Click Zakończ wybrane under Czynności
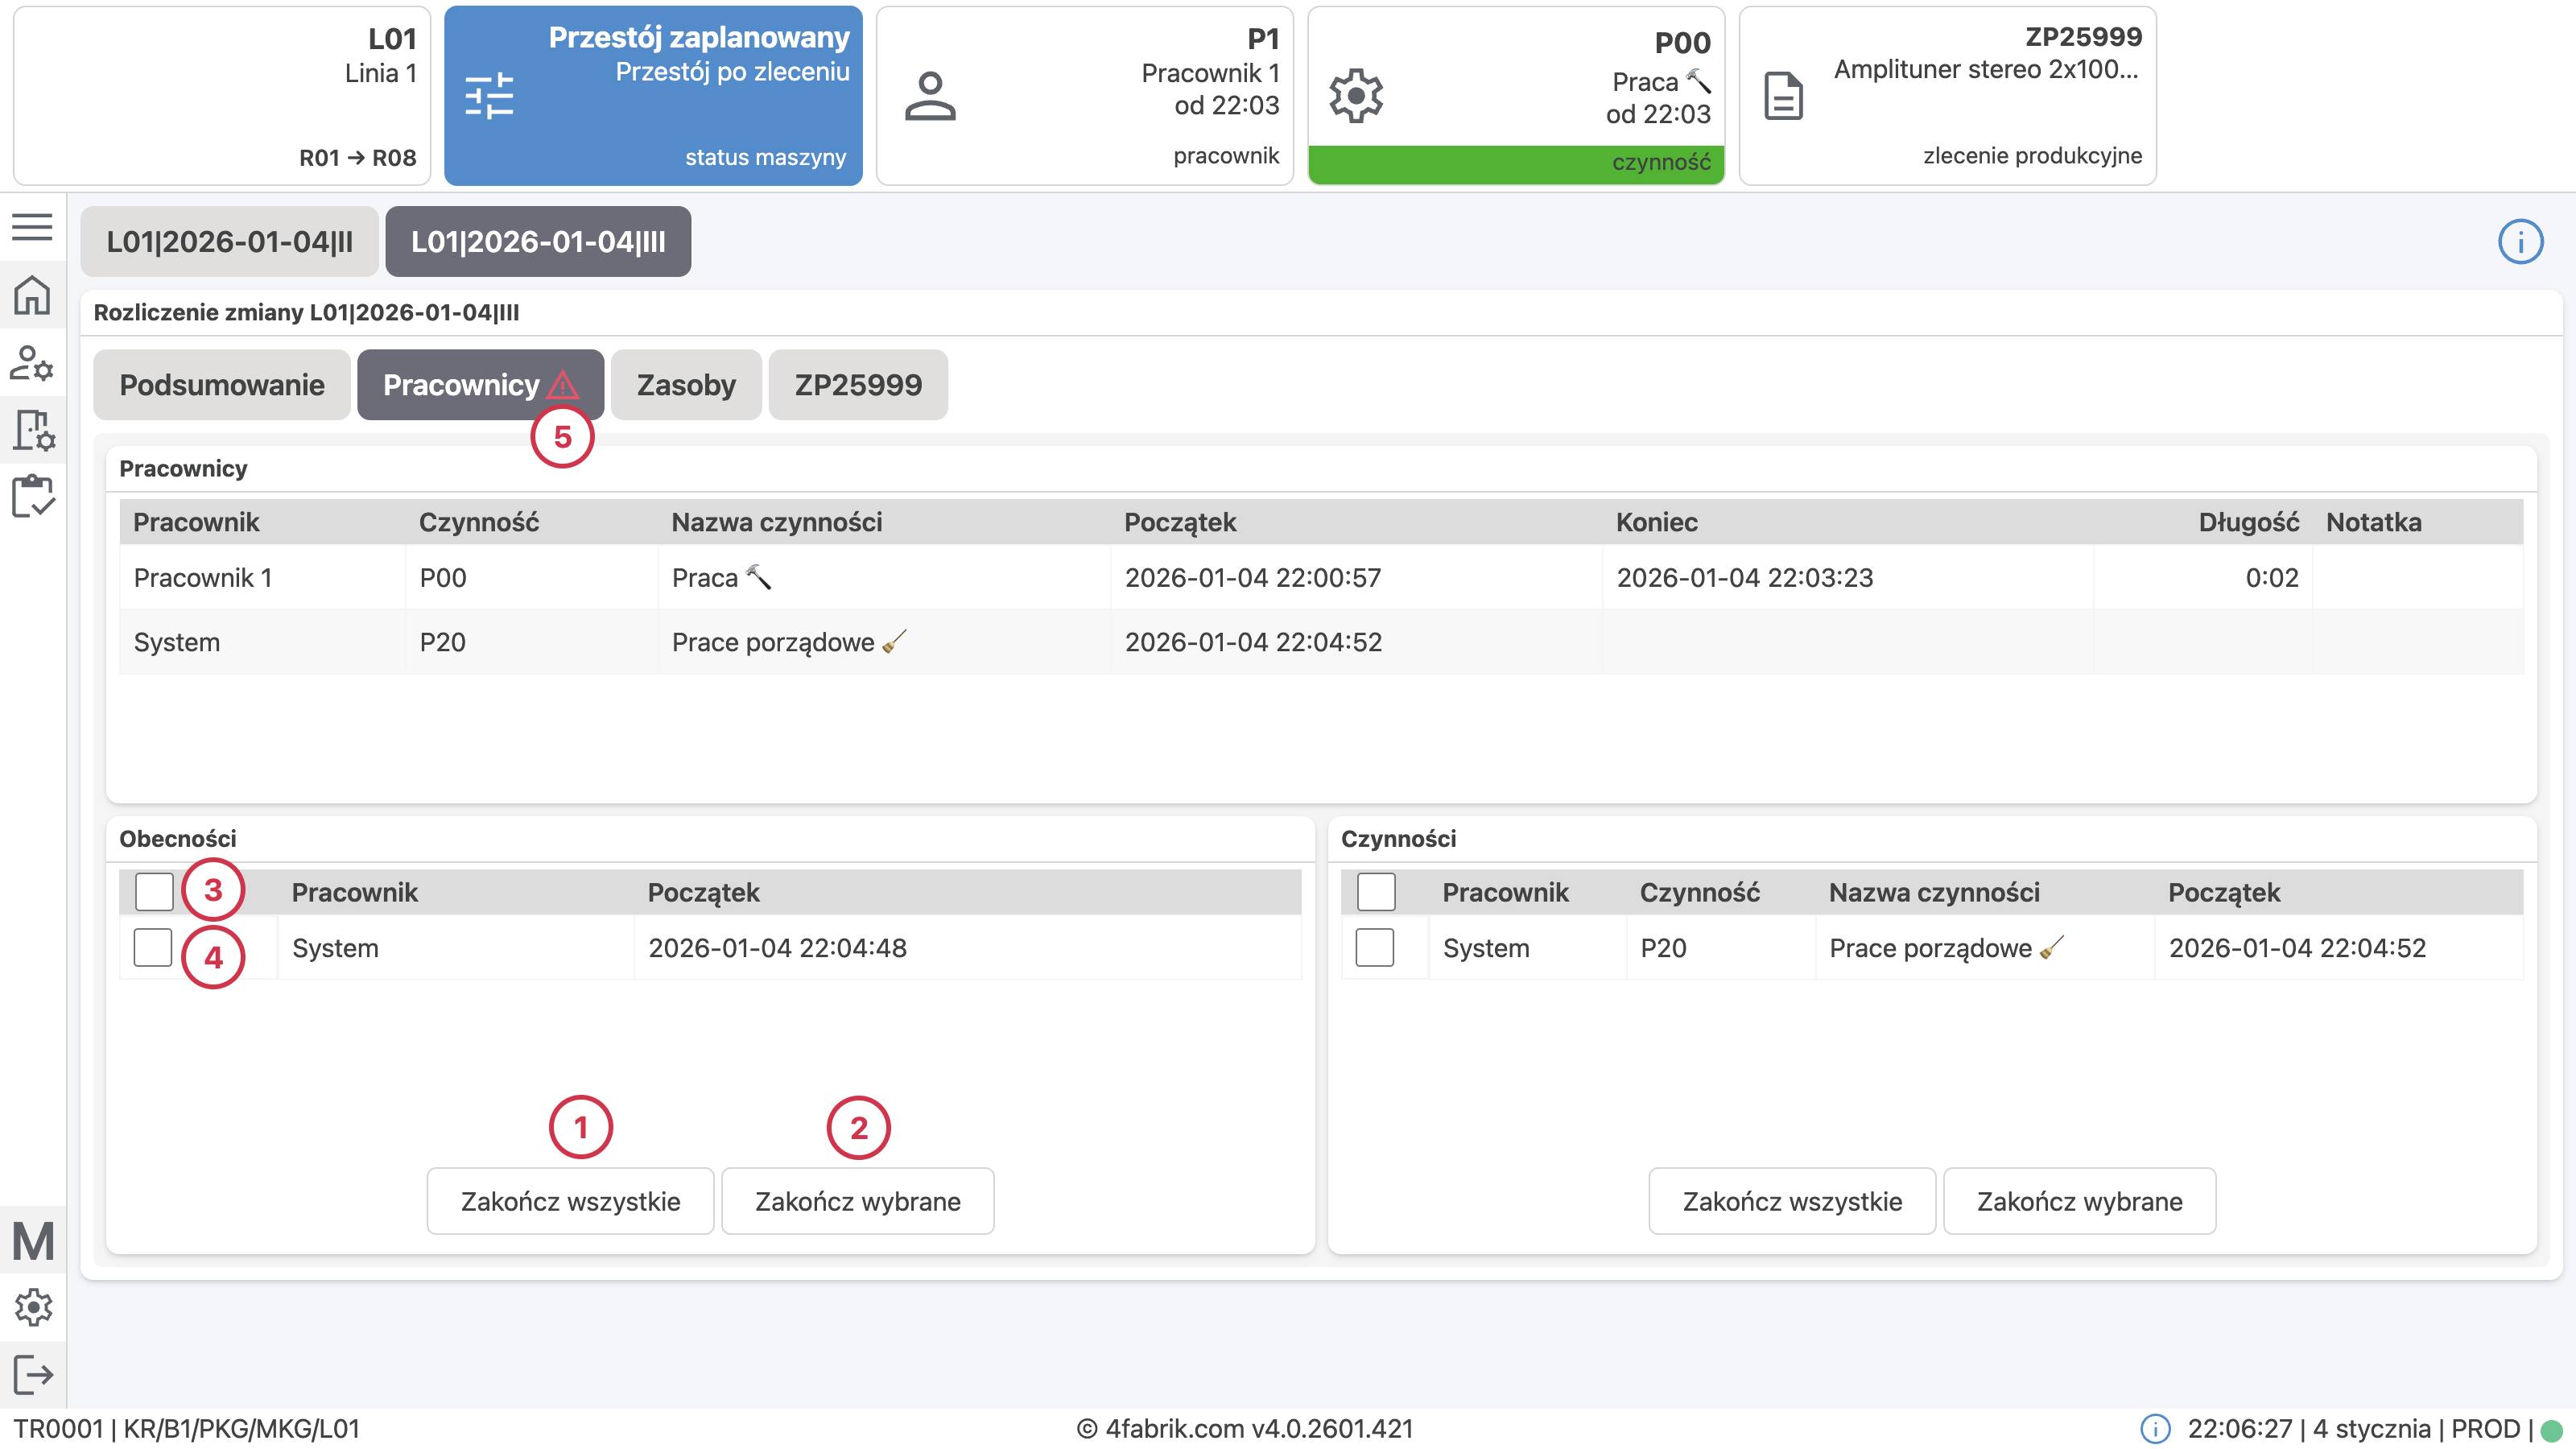This screenshot has width=2576, height=1449. coord(2079,1201)
